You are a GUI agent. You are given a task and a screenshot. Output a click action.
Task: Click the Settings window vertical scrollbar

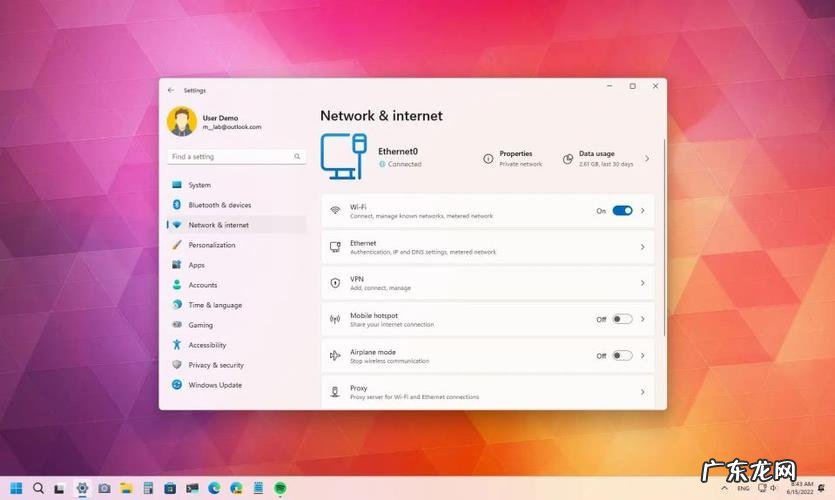(665, 237)
